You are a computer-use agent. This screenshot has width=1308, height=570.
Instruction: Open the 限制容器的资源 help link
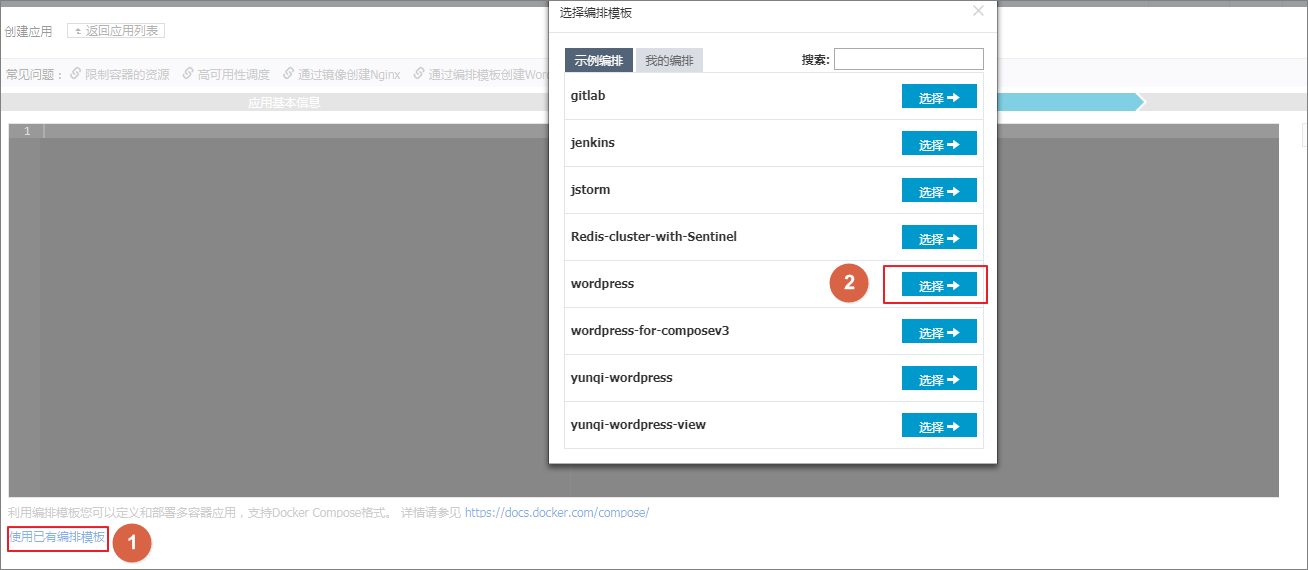tap(127, 74)
